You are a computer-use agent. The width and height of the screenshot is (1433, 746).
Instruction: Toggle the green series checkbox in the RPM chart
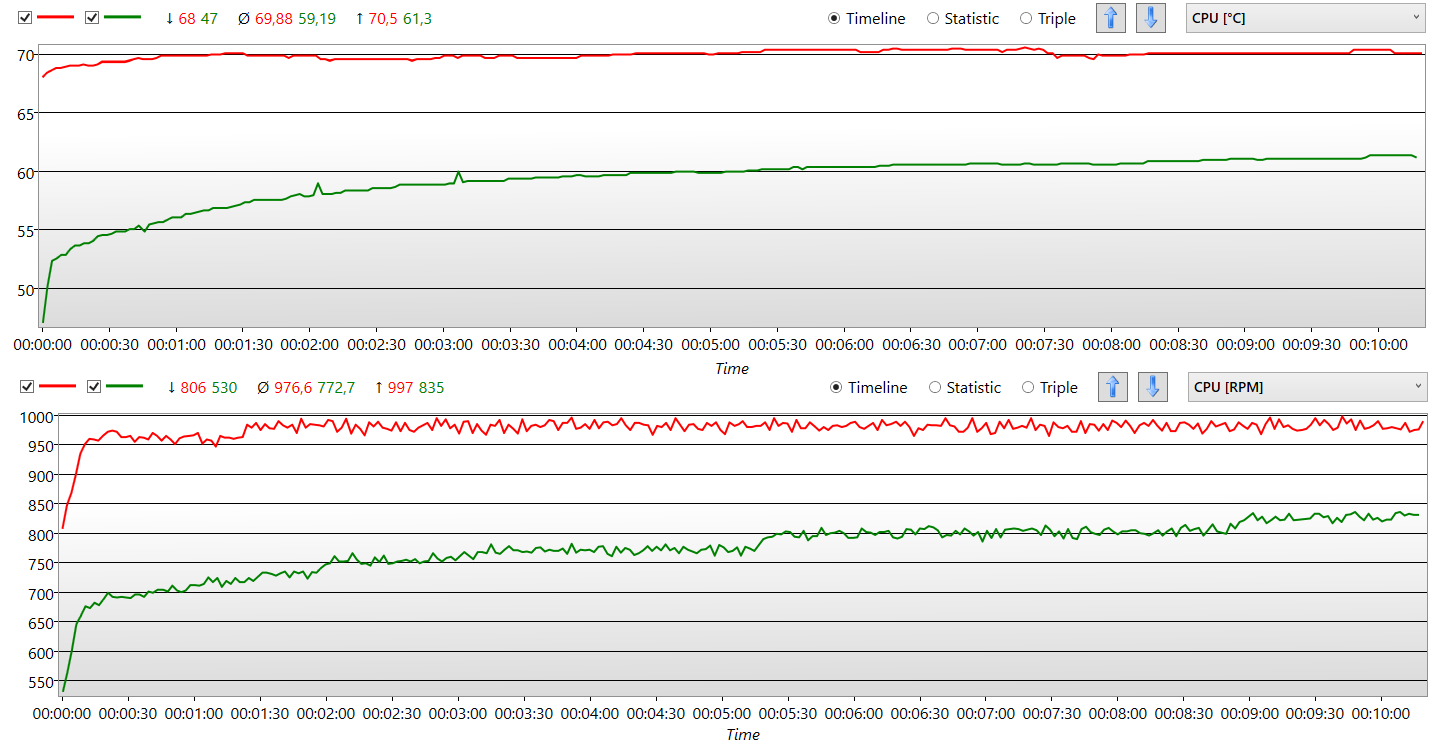(94, 387)
